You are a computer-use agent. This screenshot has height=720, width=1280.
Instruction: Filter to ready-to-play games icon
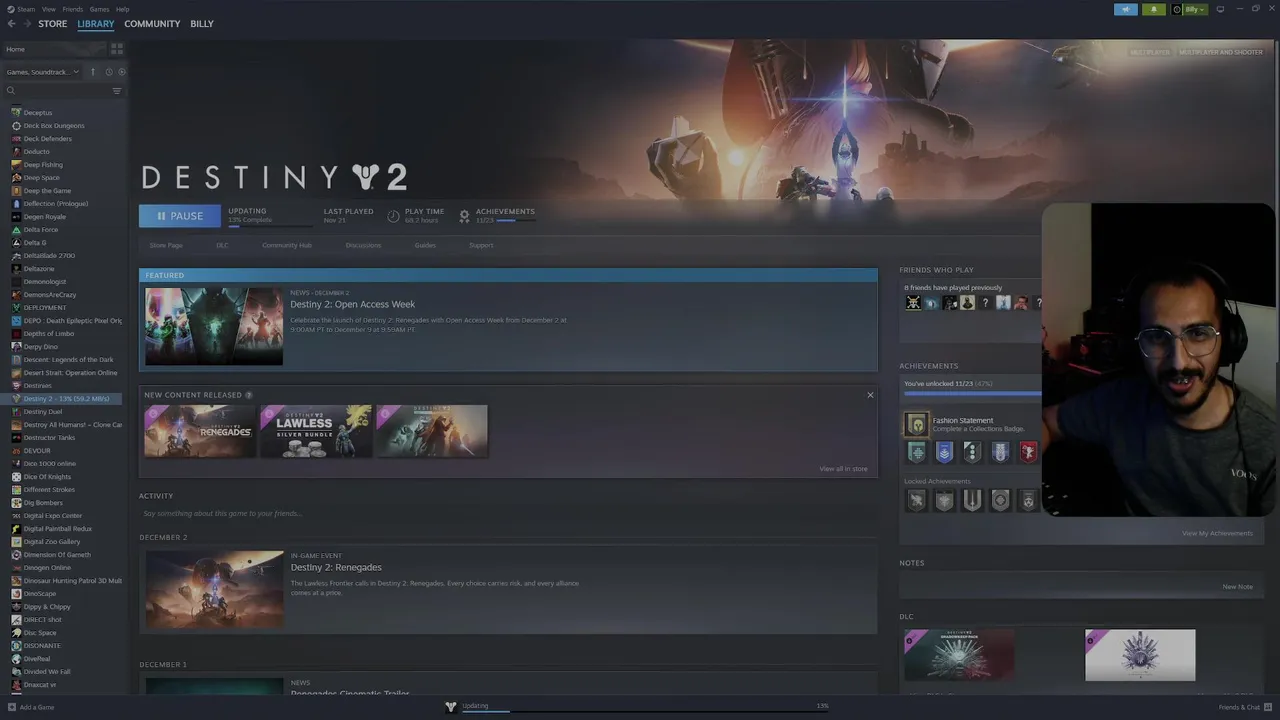point(122,72)
